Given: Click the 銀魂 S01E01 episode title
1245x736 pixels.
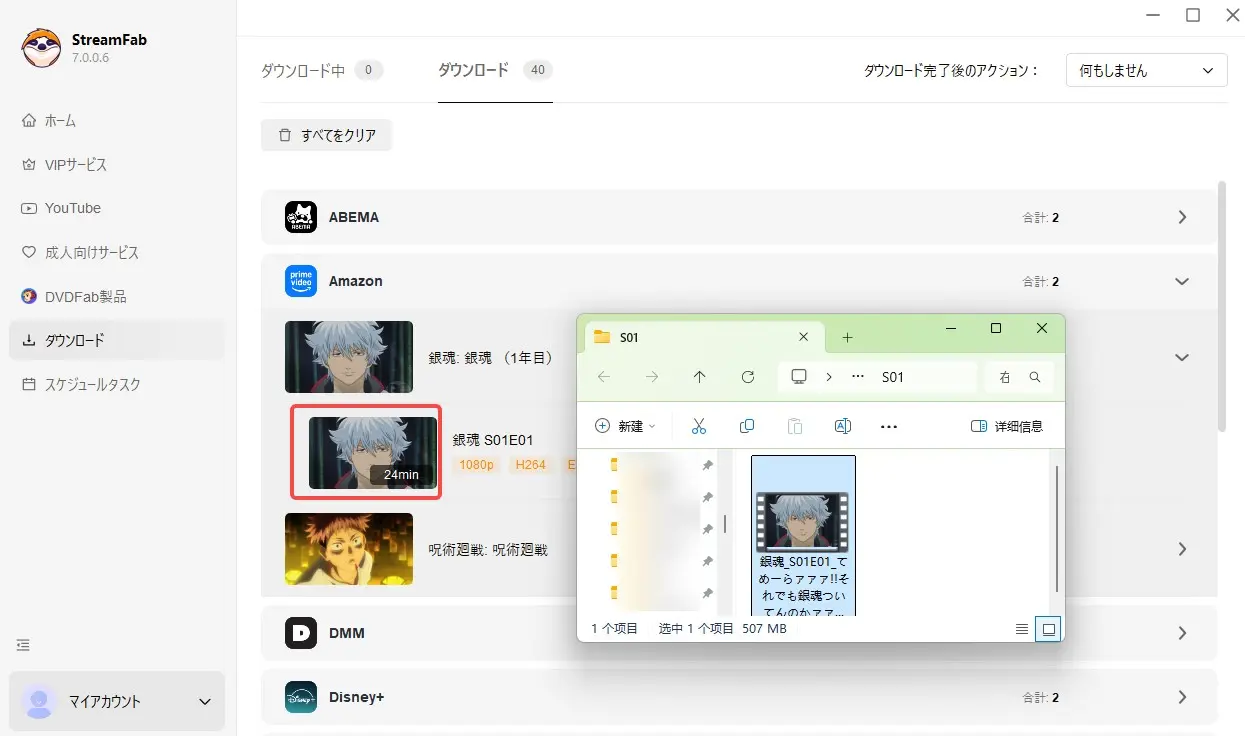Looking at the screenshot, I should point(493,440).
